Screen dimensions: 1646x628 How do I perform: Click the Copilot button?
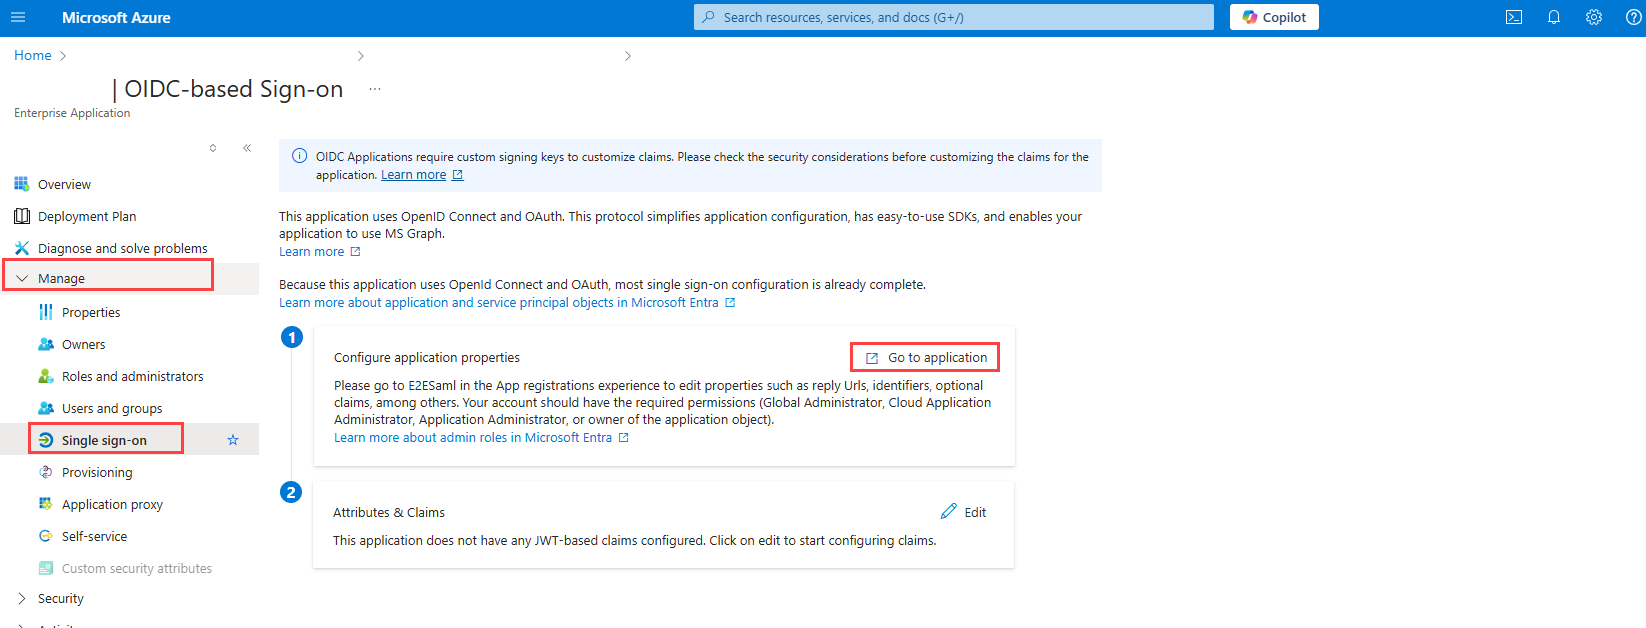coord(1274,17)
